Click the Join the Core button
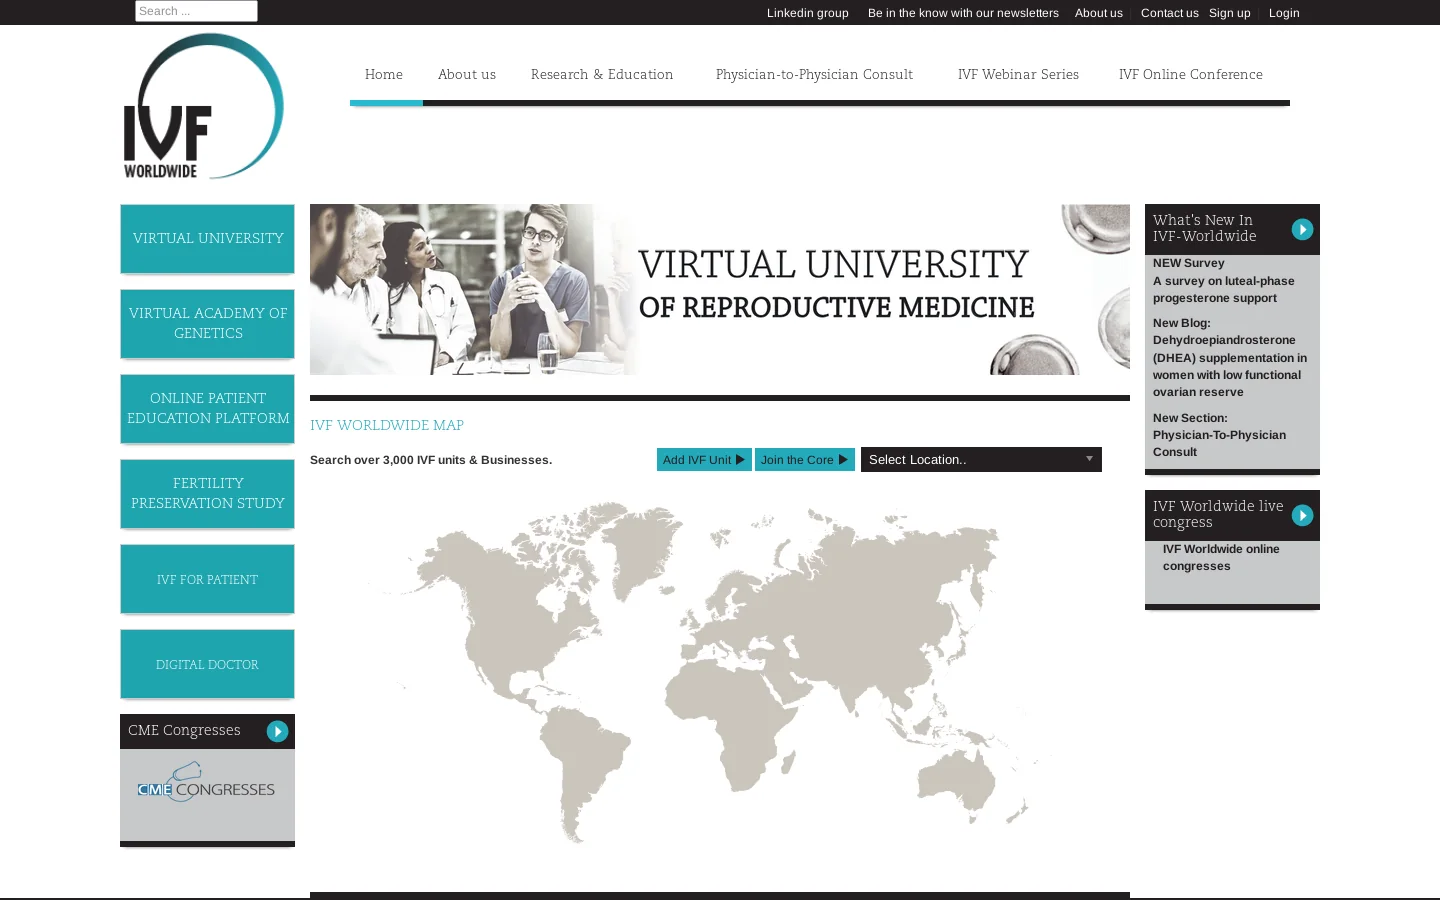The height and width of the screenshot is (900, 1440). (805, 459)
